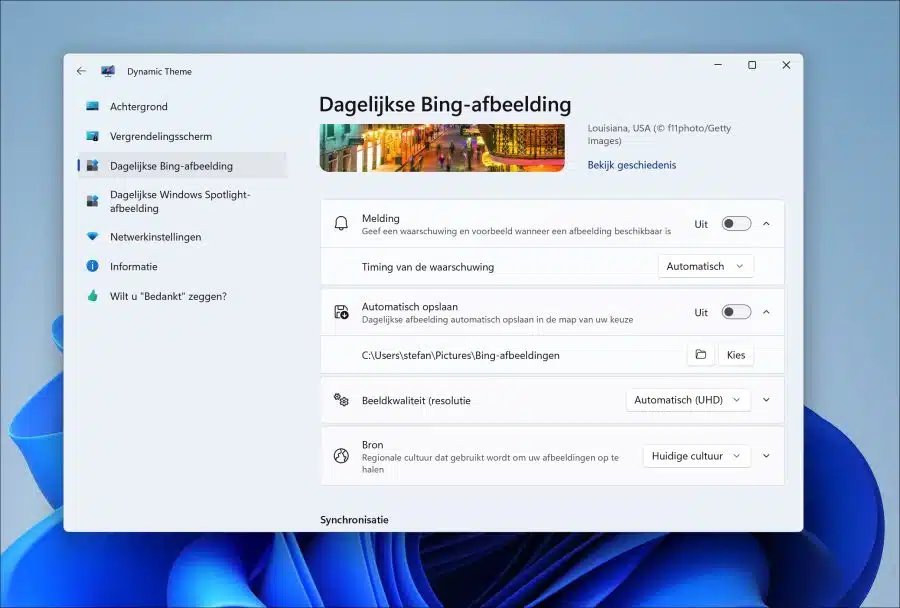Open the folder icon next to Kies
Screen dimensions: 900x608
pos(701,355)
